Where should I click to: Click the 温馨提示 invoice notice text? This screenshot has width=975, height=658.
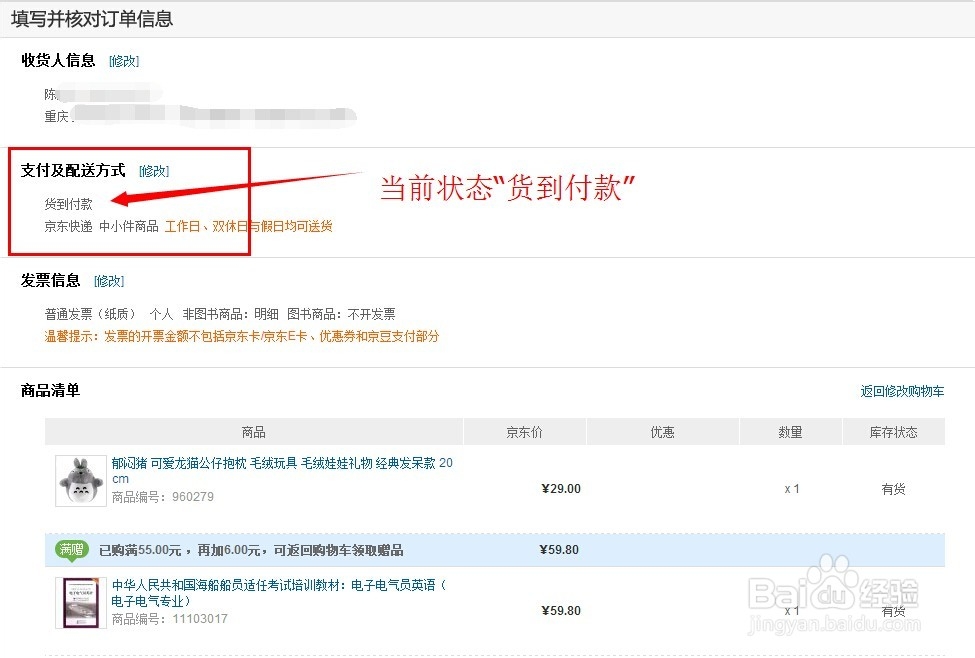click(242, 336)
